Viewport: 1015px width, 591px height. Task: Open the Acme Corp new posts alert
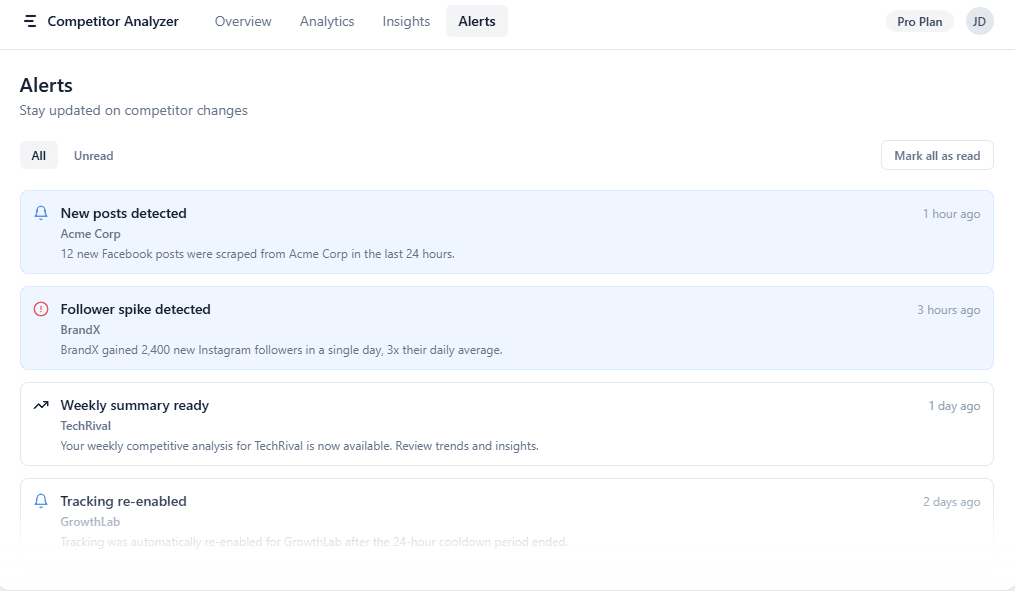click(x=506, y=232)
